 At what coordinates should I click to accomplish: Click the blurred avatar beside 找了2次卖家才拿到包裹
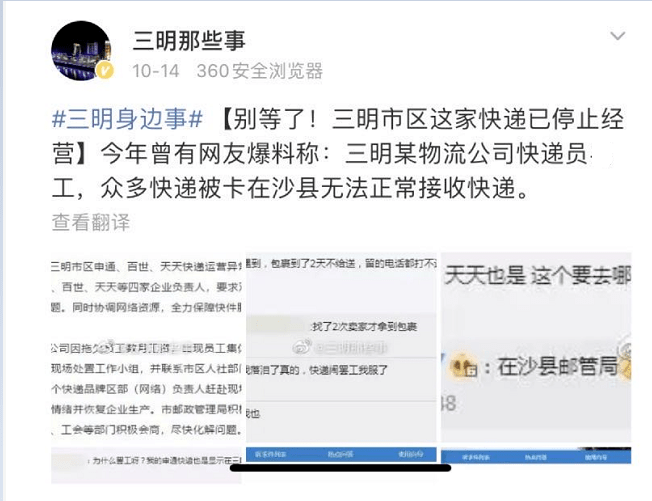(277, 326)
